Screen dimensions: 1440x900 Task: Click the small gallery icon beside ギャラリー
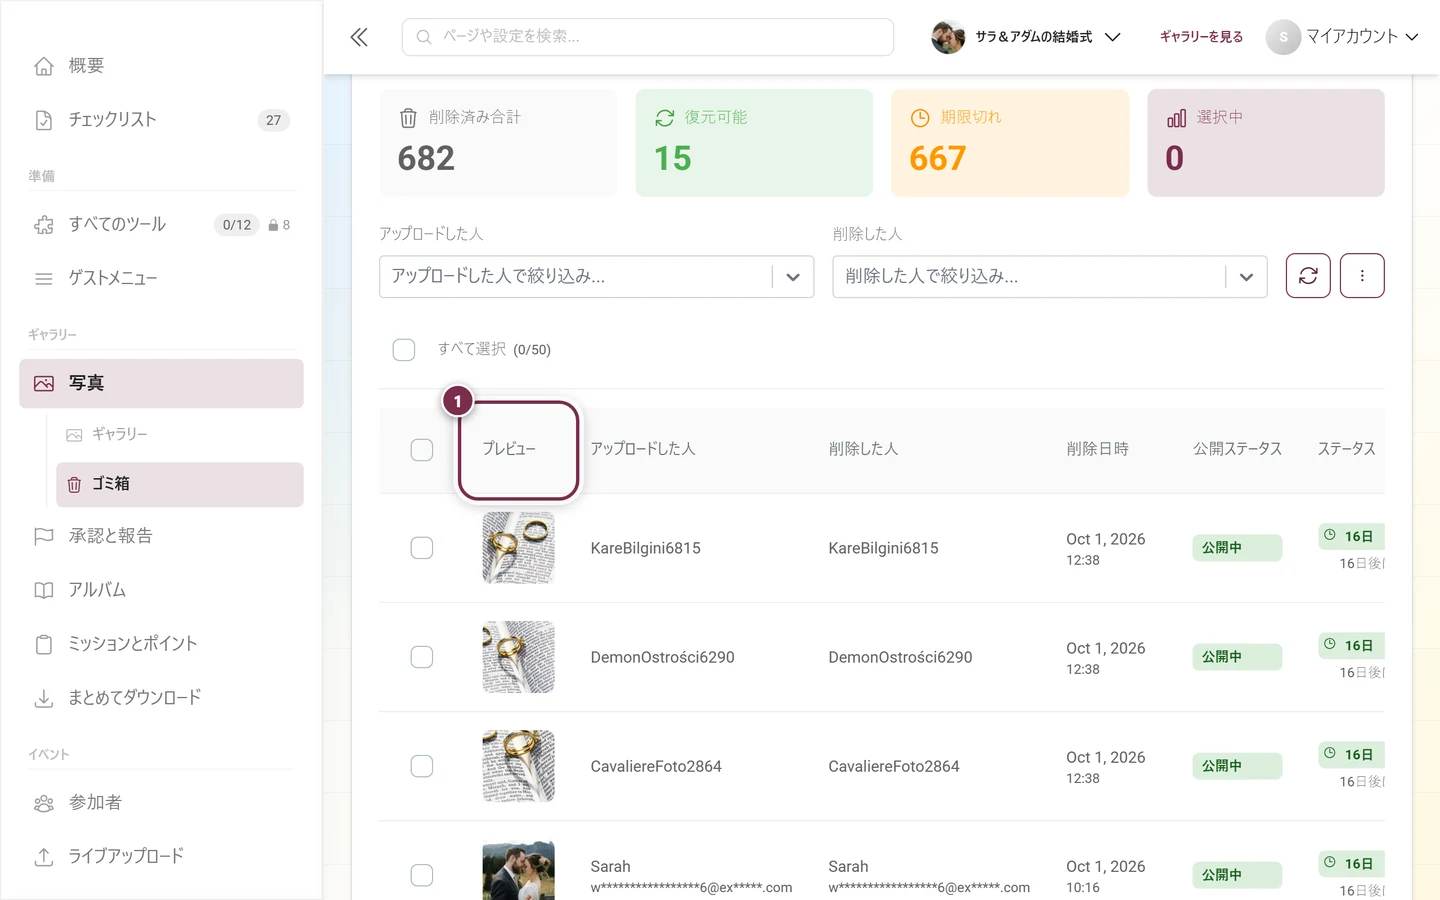click(x=74, y=435)
